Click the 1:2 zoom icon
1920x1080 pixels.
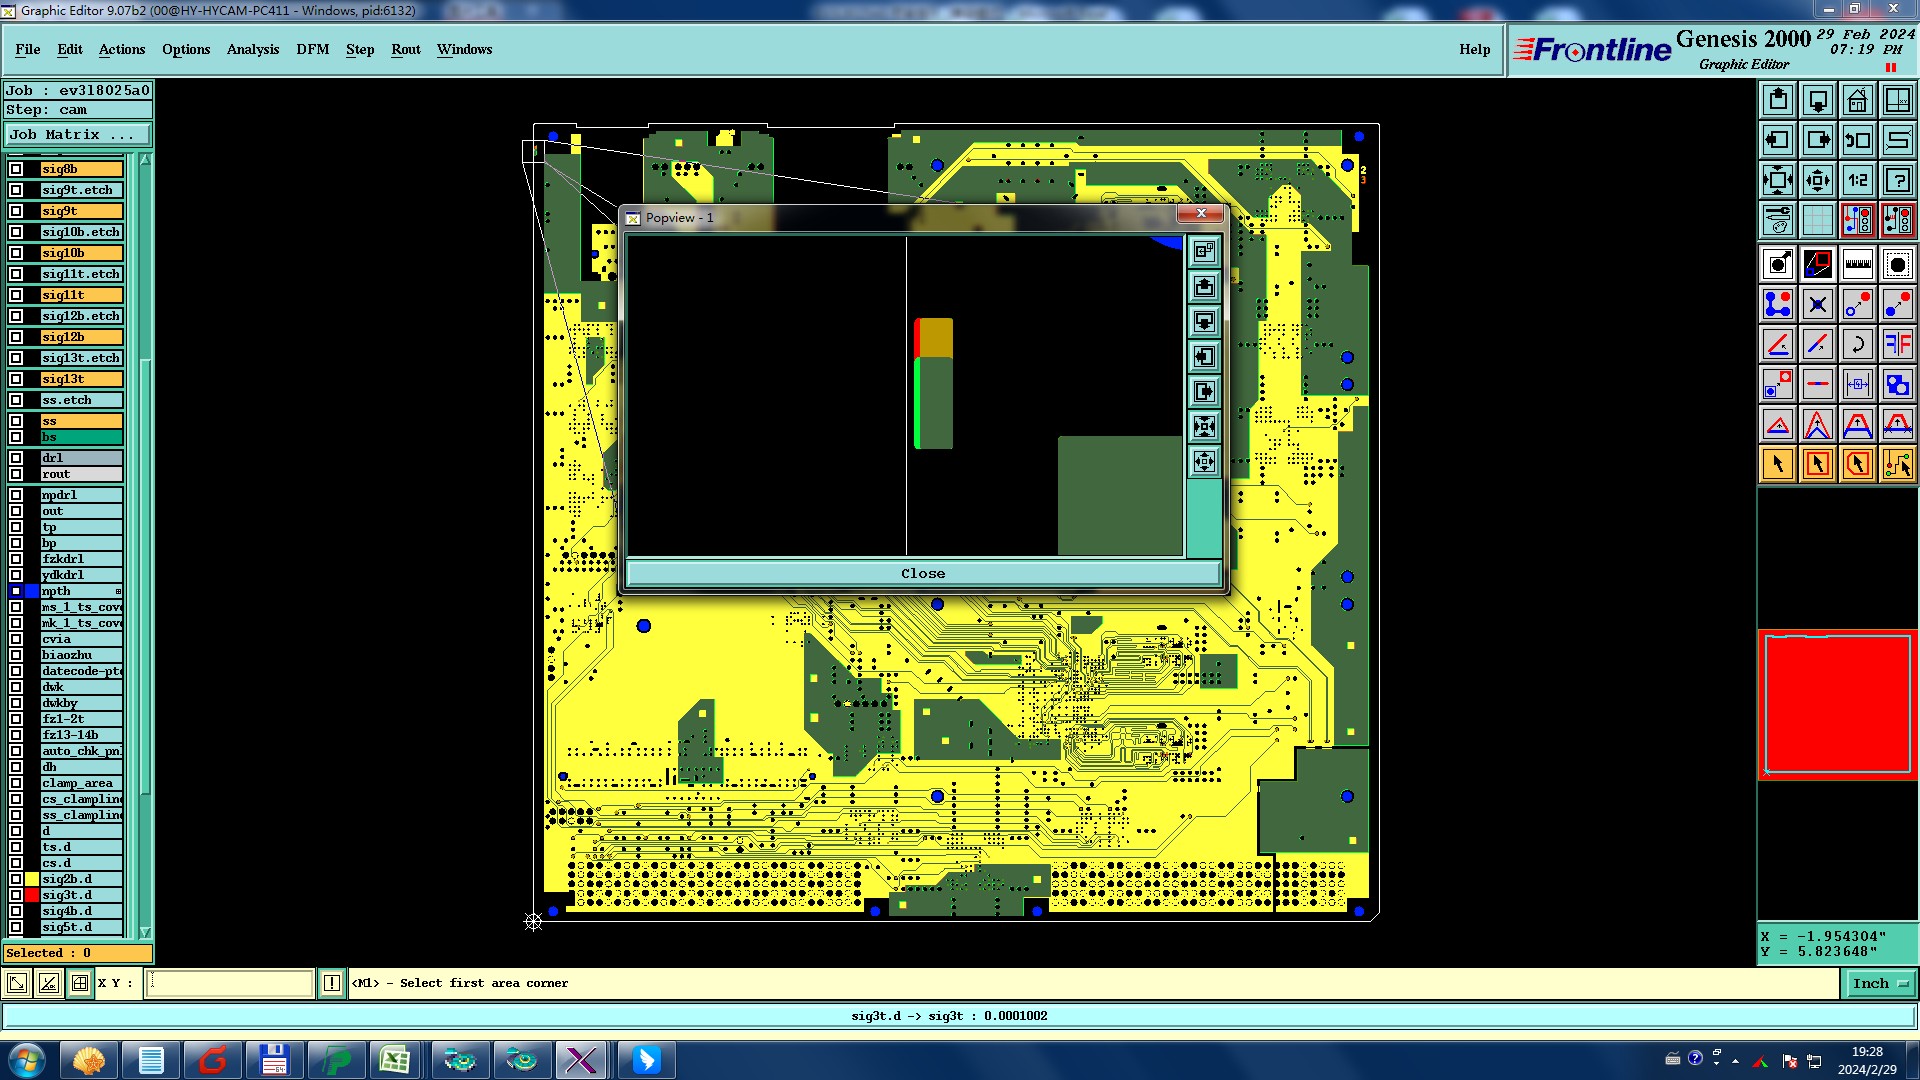point(1857,180)
